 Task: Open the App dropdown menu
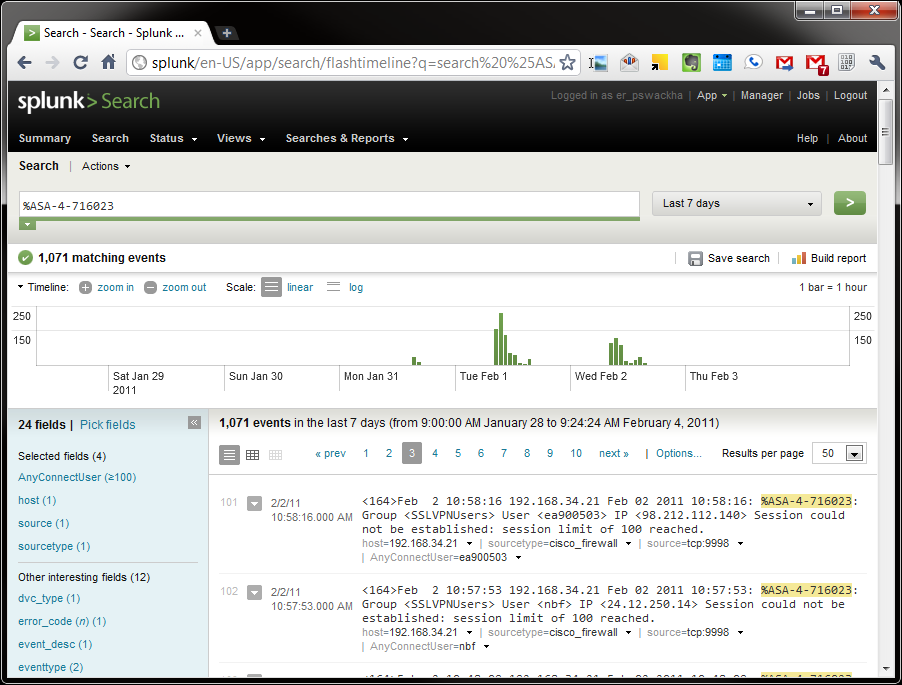[x=712, y=95]
